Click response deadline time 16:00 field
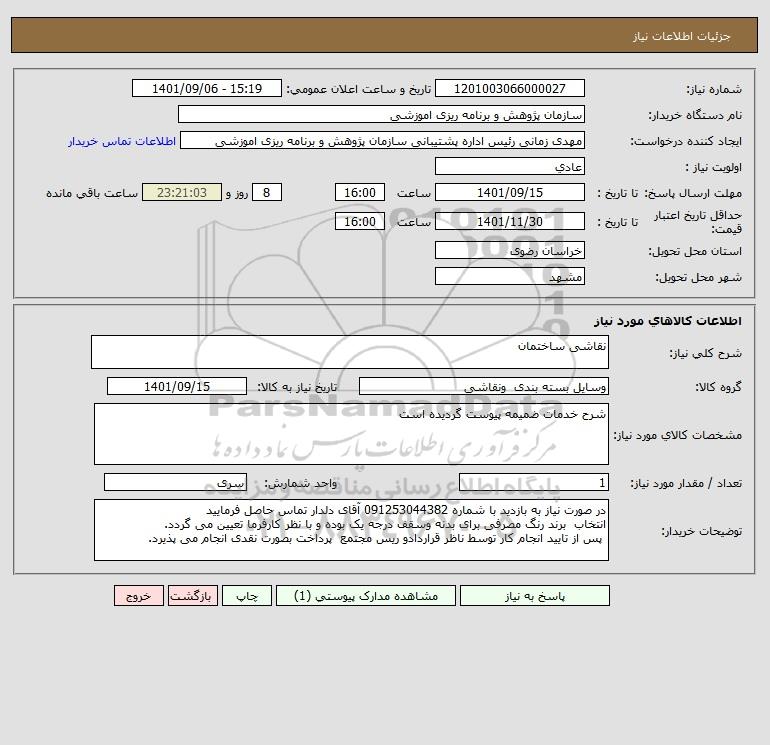Viewport: 770px width, 745px height. pos(359,193)
